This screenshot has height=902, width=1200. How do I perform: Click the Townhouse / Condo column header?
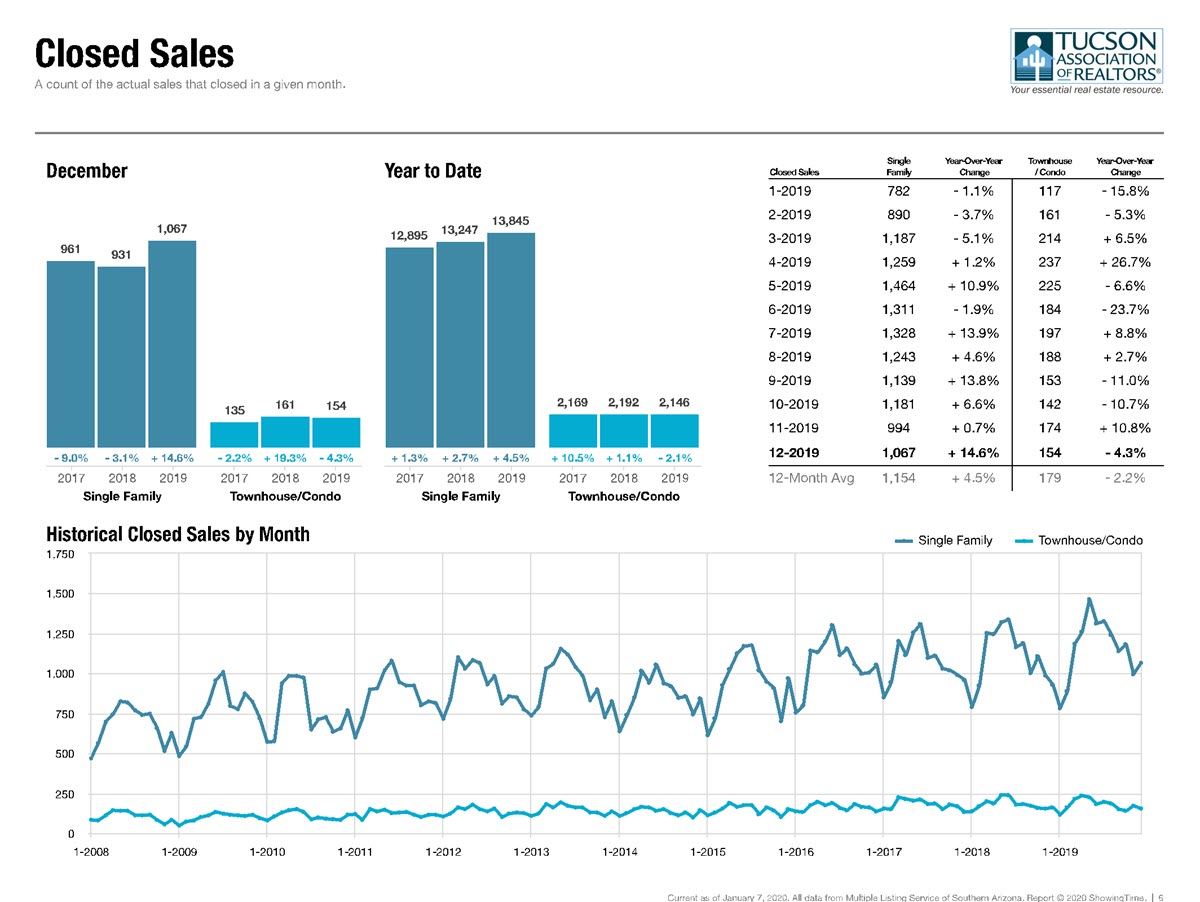1052,166
